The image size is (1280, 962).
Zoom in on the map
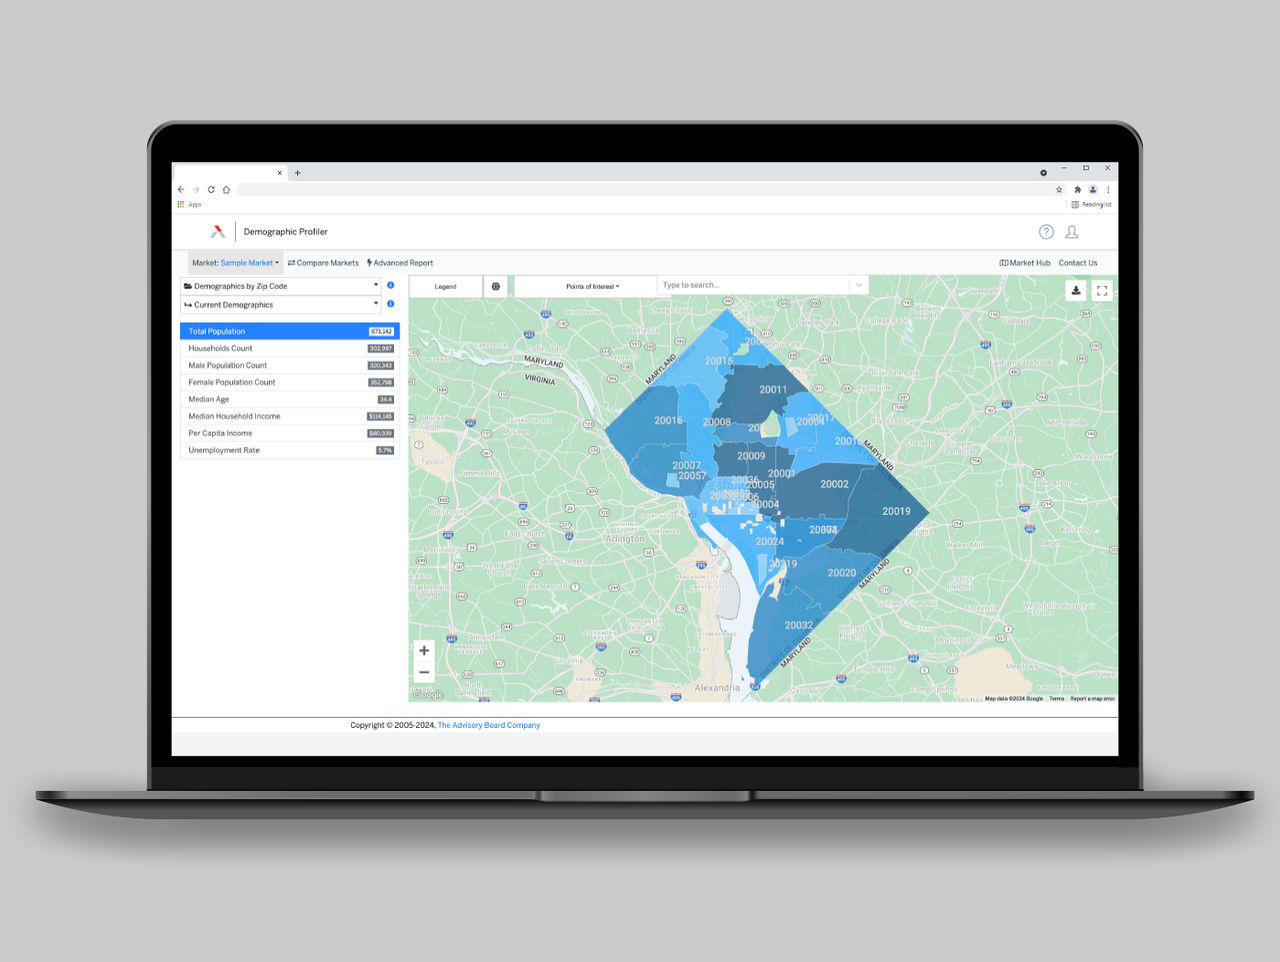424,651
